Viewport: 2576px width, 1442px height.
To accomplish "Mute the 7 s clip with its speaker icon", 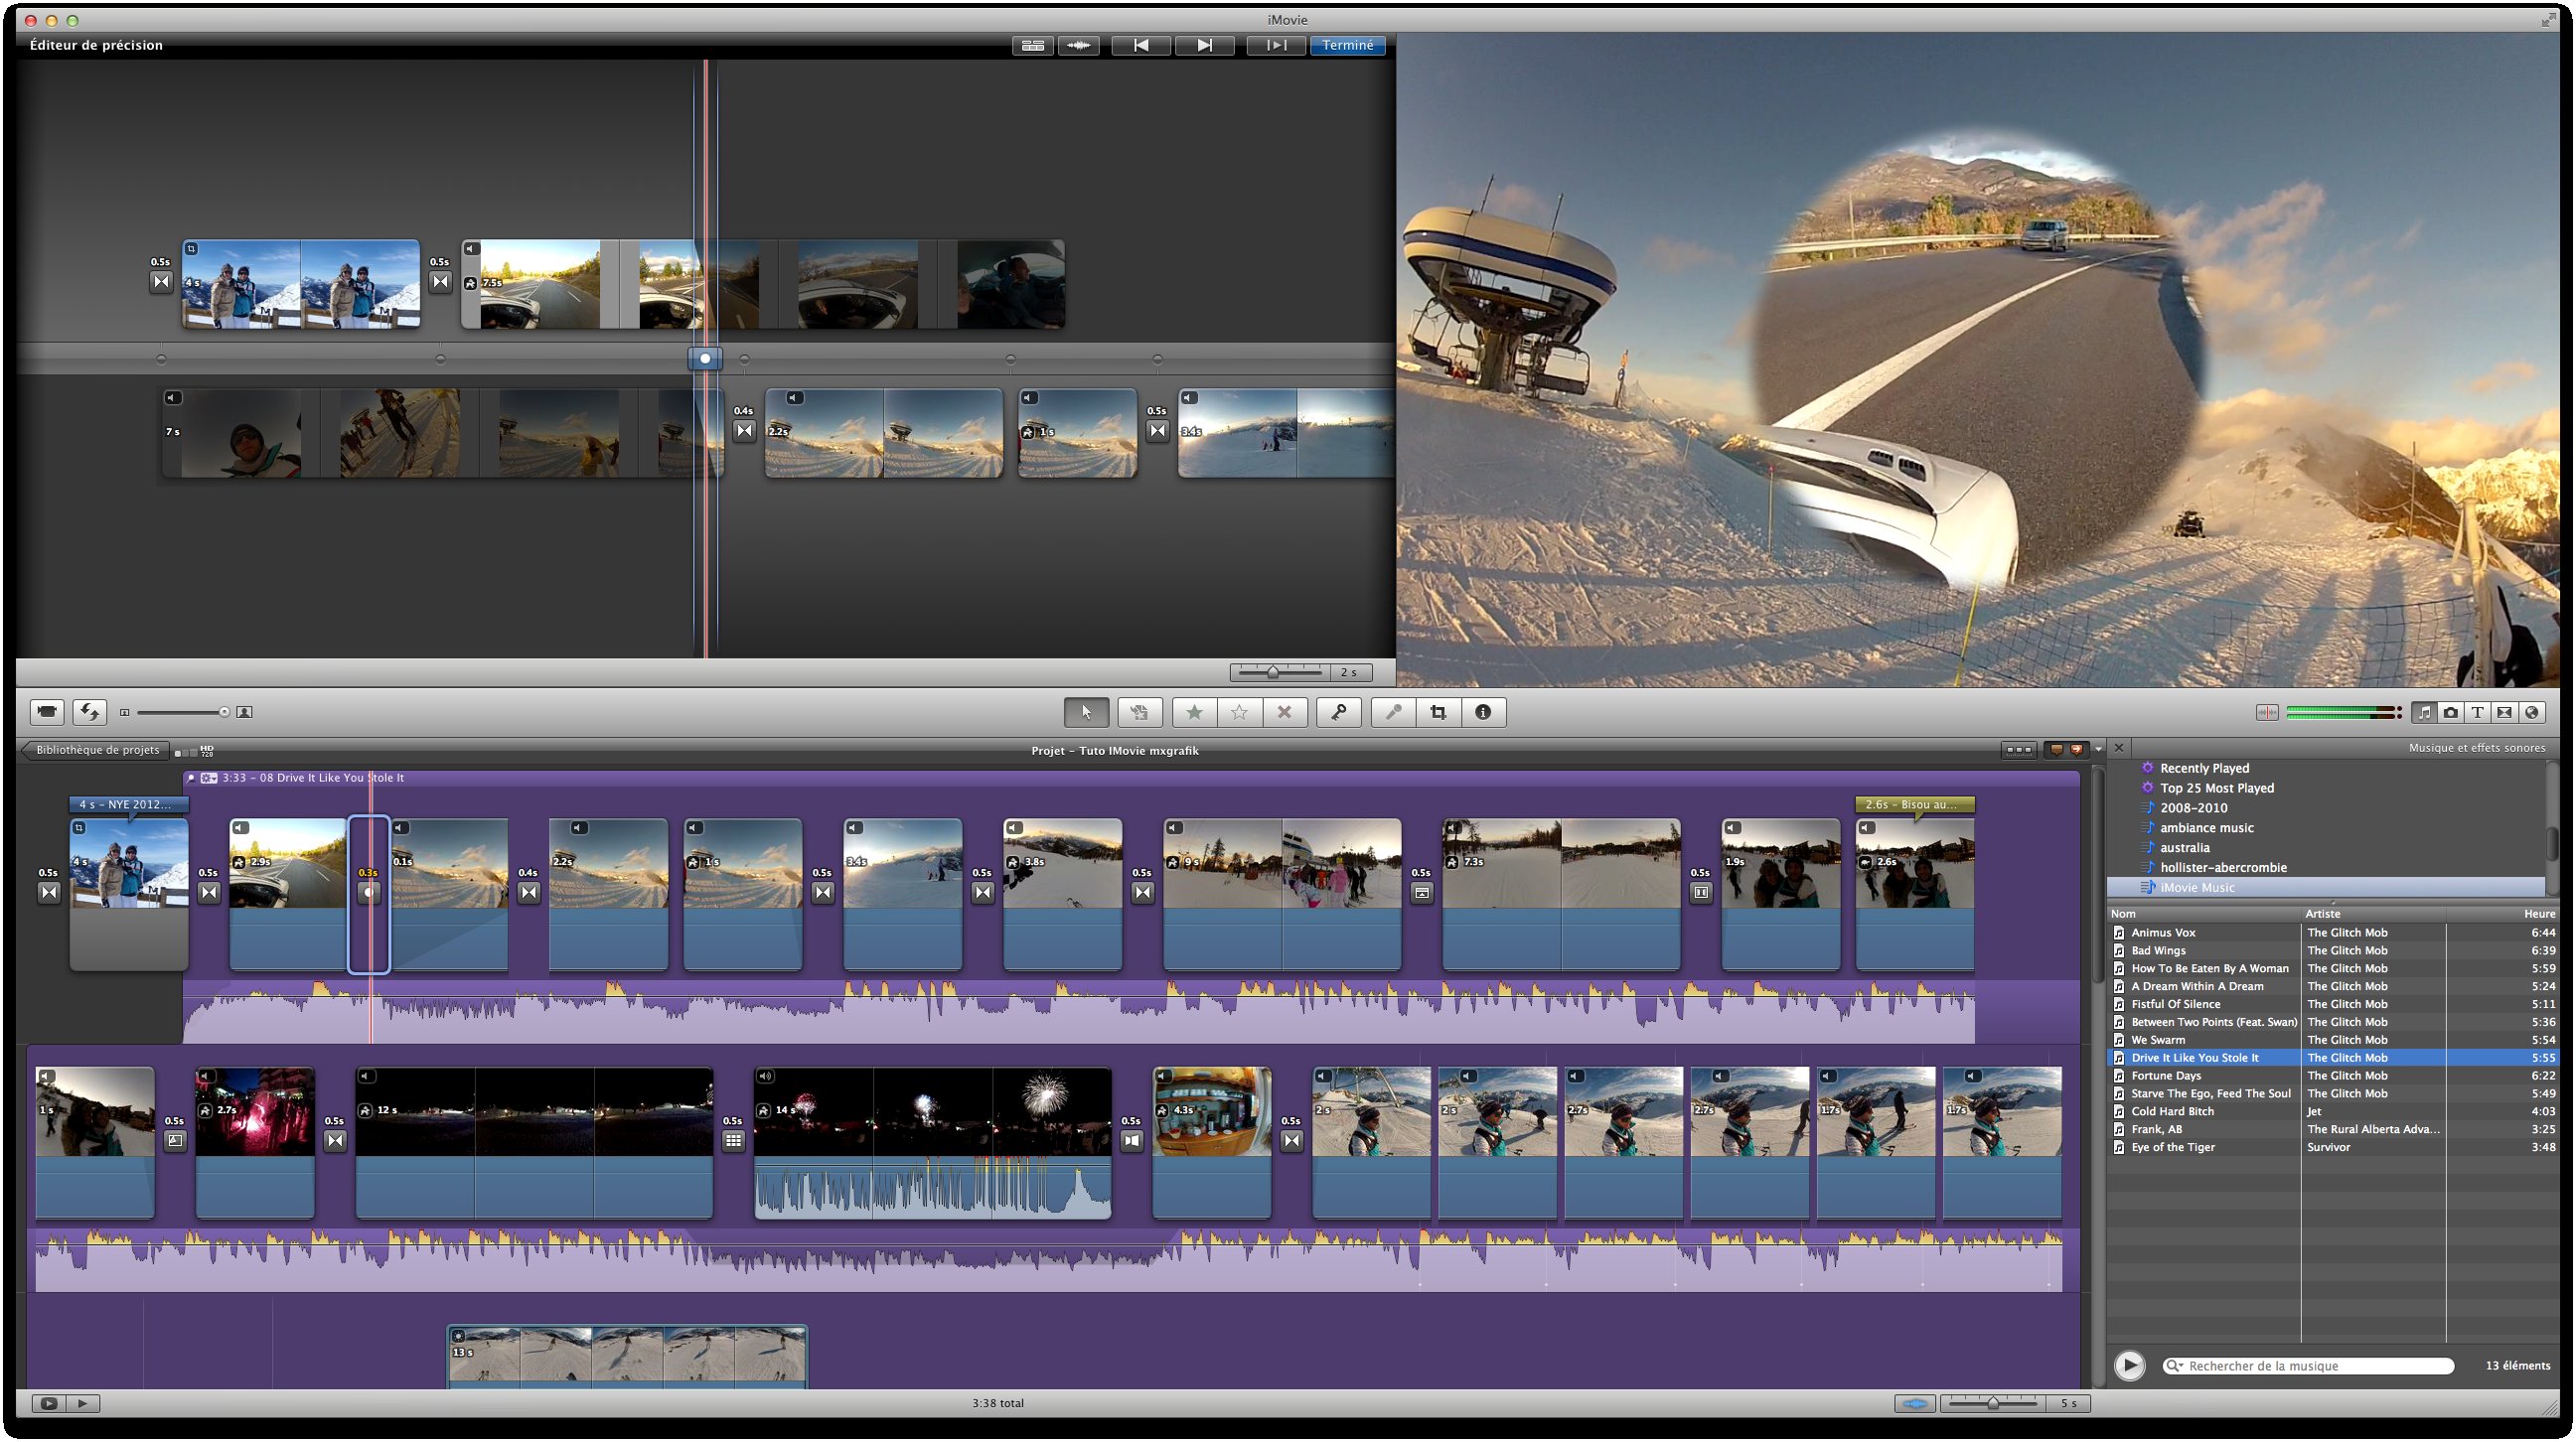I will [x=172, y=398].
